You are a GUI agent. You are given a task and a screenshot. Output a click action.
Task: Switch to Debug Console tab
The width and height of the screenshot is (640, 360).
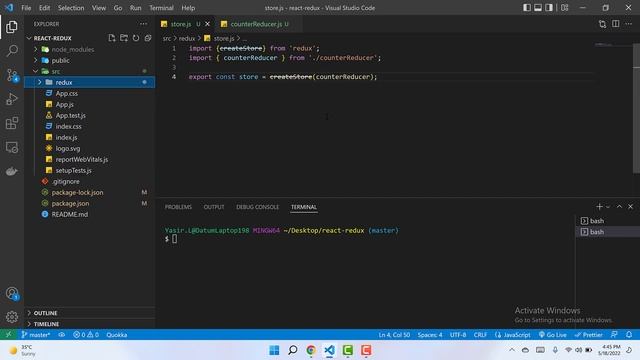(x=258, y=207)
